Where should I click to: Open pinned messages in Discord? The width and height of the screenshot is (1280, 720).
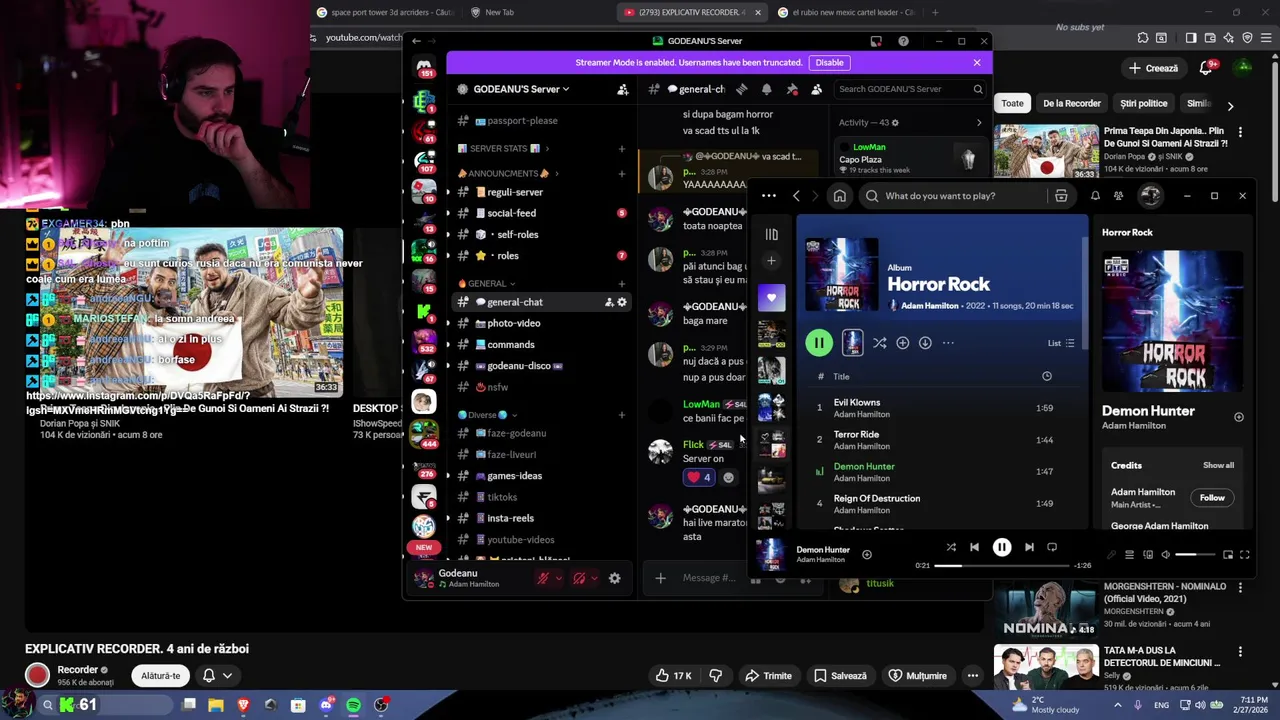pos(792,89)
